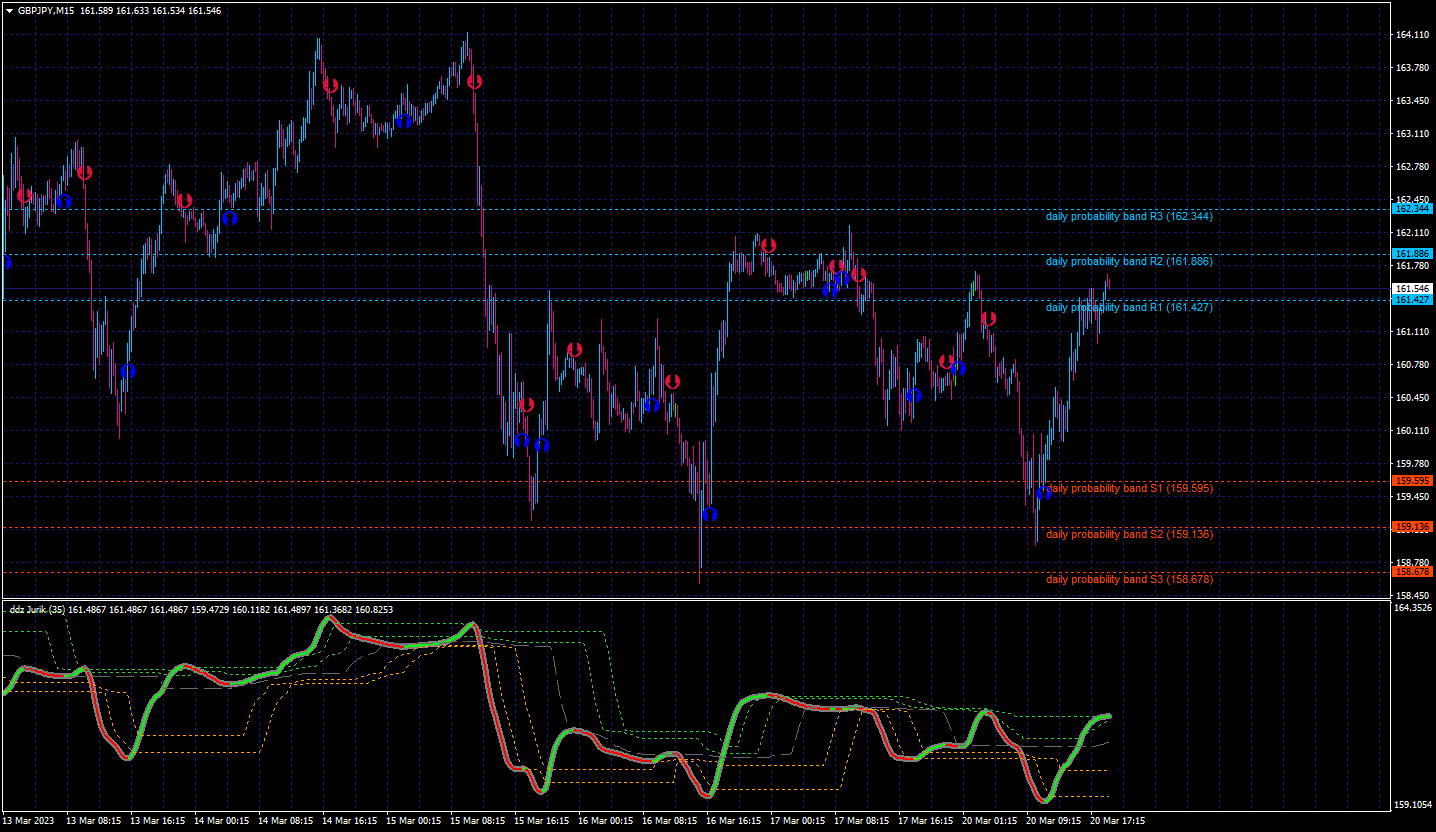The height and width of the screenshot is (832, 1436).
Task: Click the daily probability band R3 (162.344) label
Action: click(1129, 216)
